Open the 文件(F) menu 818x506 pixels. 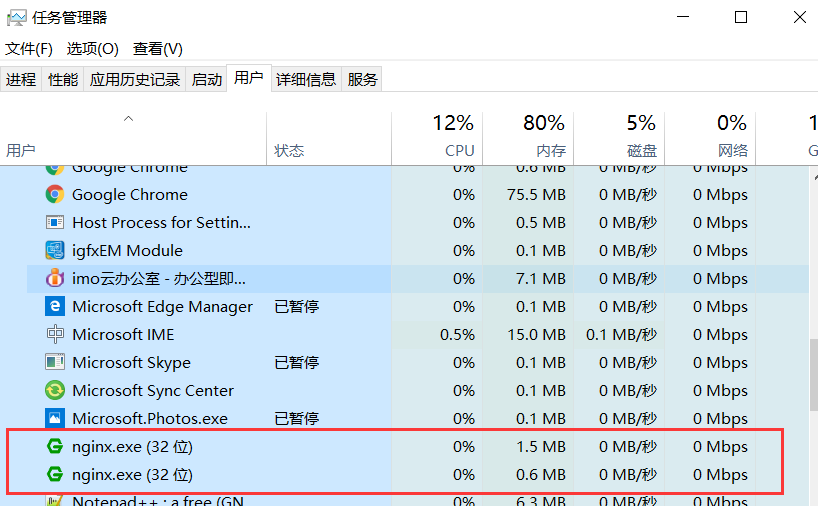pos(29,49)
